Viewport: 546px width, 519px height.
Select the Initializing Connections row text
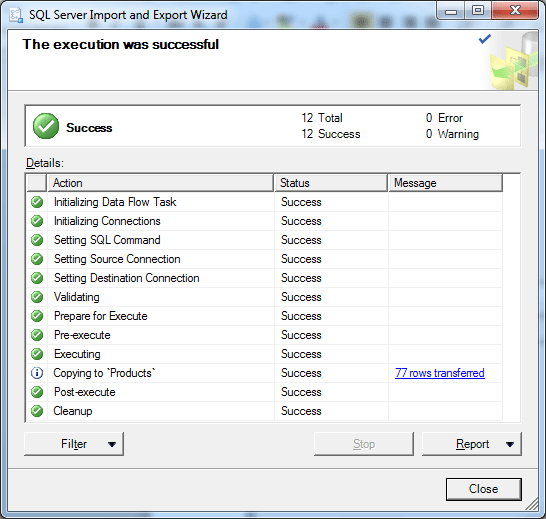click(107, 221)
